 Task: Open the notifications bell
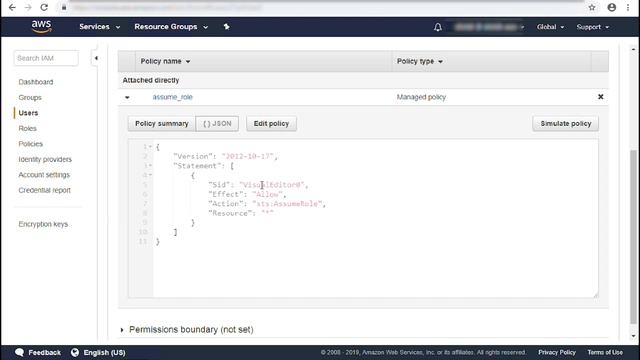[438, 27]
